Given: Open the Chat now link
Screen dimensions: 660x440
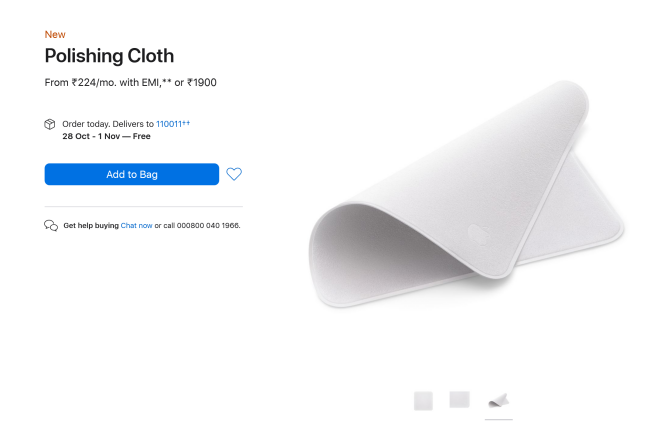Looking at the screenshot, I should click(137, 226).
